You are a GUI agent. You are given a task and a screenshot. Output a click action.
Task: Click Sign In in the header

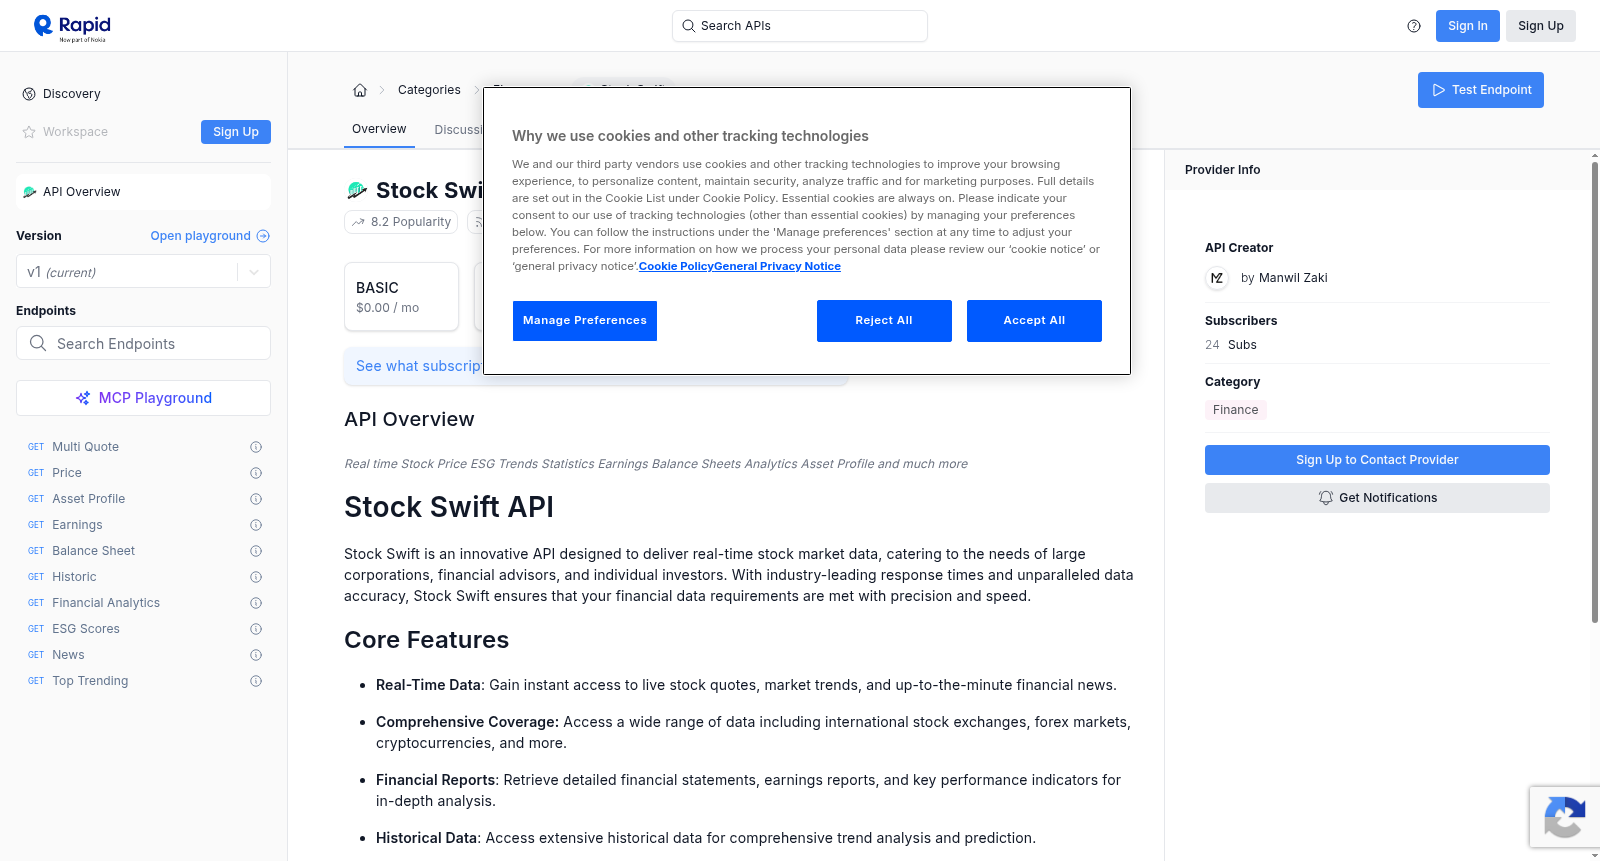click(1468, 26)
